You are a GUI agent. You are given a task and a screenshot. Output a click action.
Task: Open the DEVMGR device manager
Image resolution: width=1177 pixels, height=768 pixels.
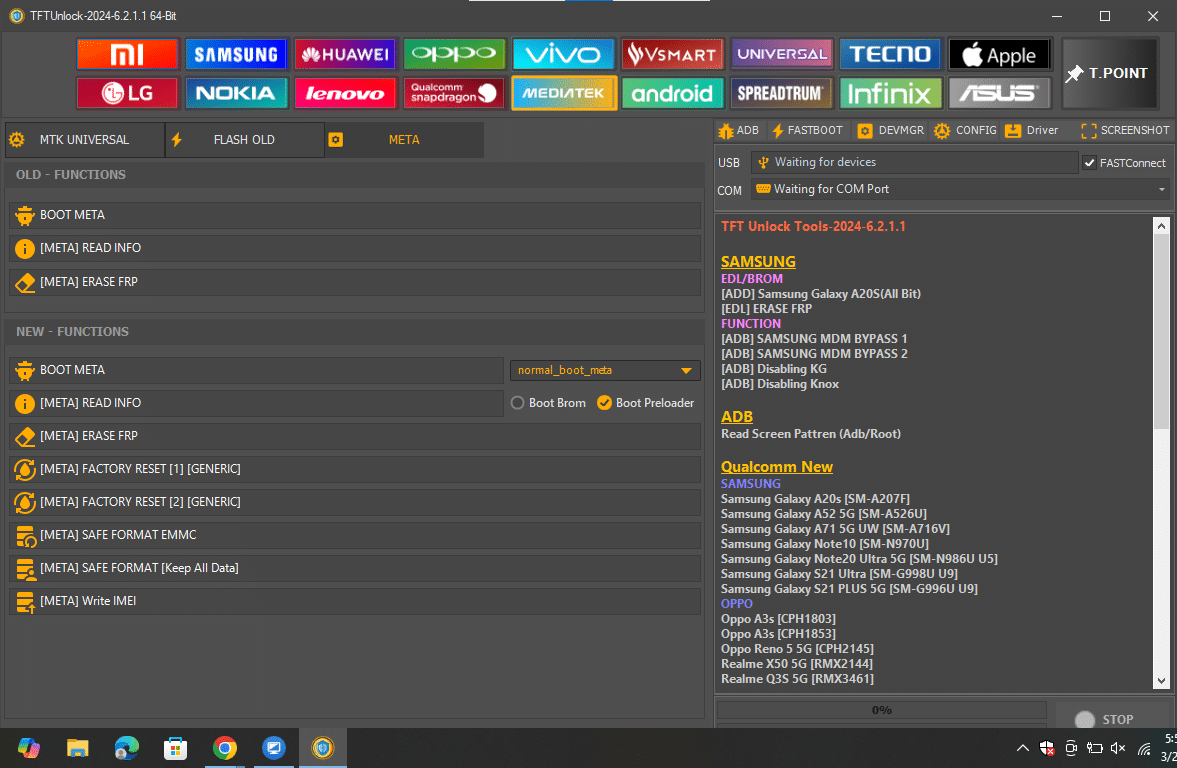tap(890, 130)
